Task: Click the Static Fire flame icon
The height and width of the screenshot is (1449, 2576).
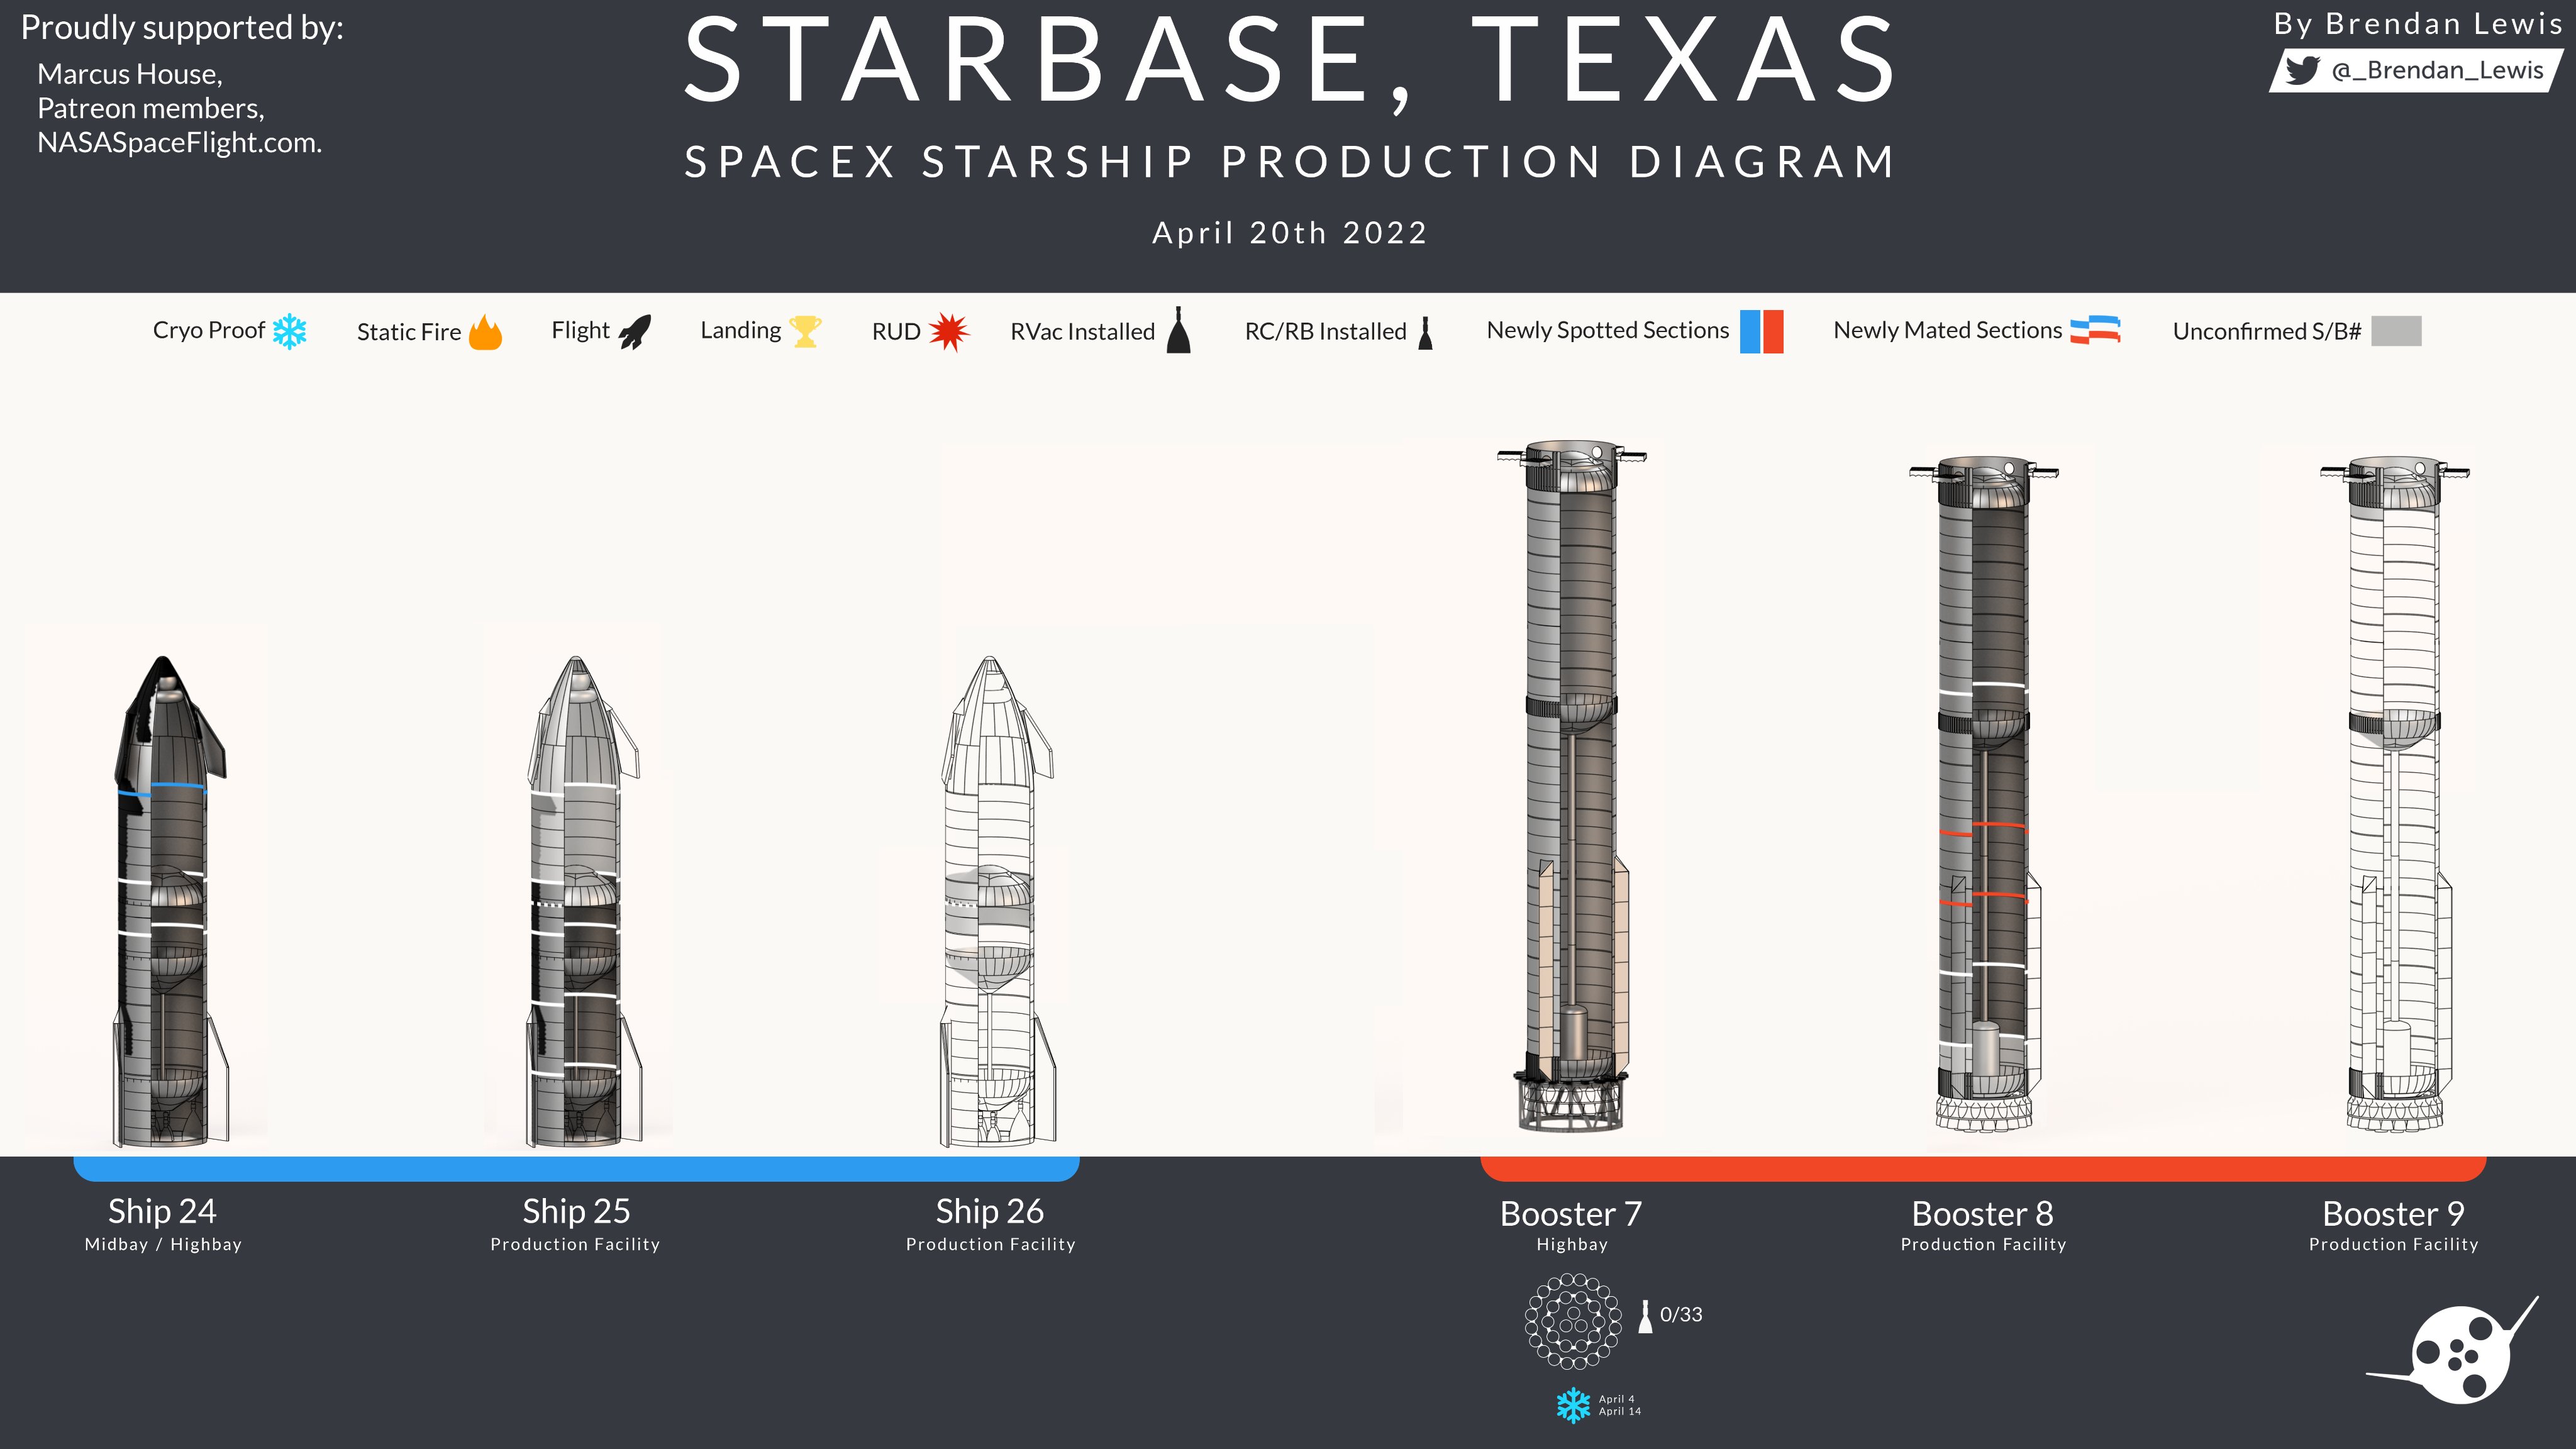Action: (x=485, y=332)
